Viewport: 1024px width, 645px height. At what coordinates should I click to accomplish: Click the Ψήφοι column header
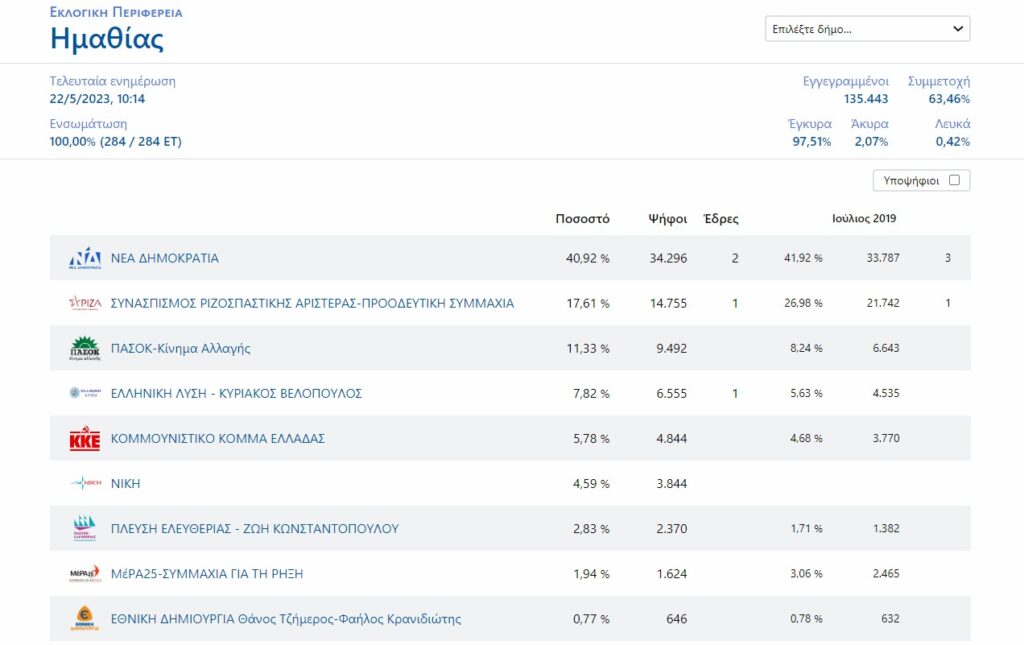[667, 218]
